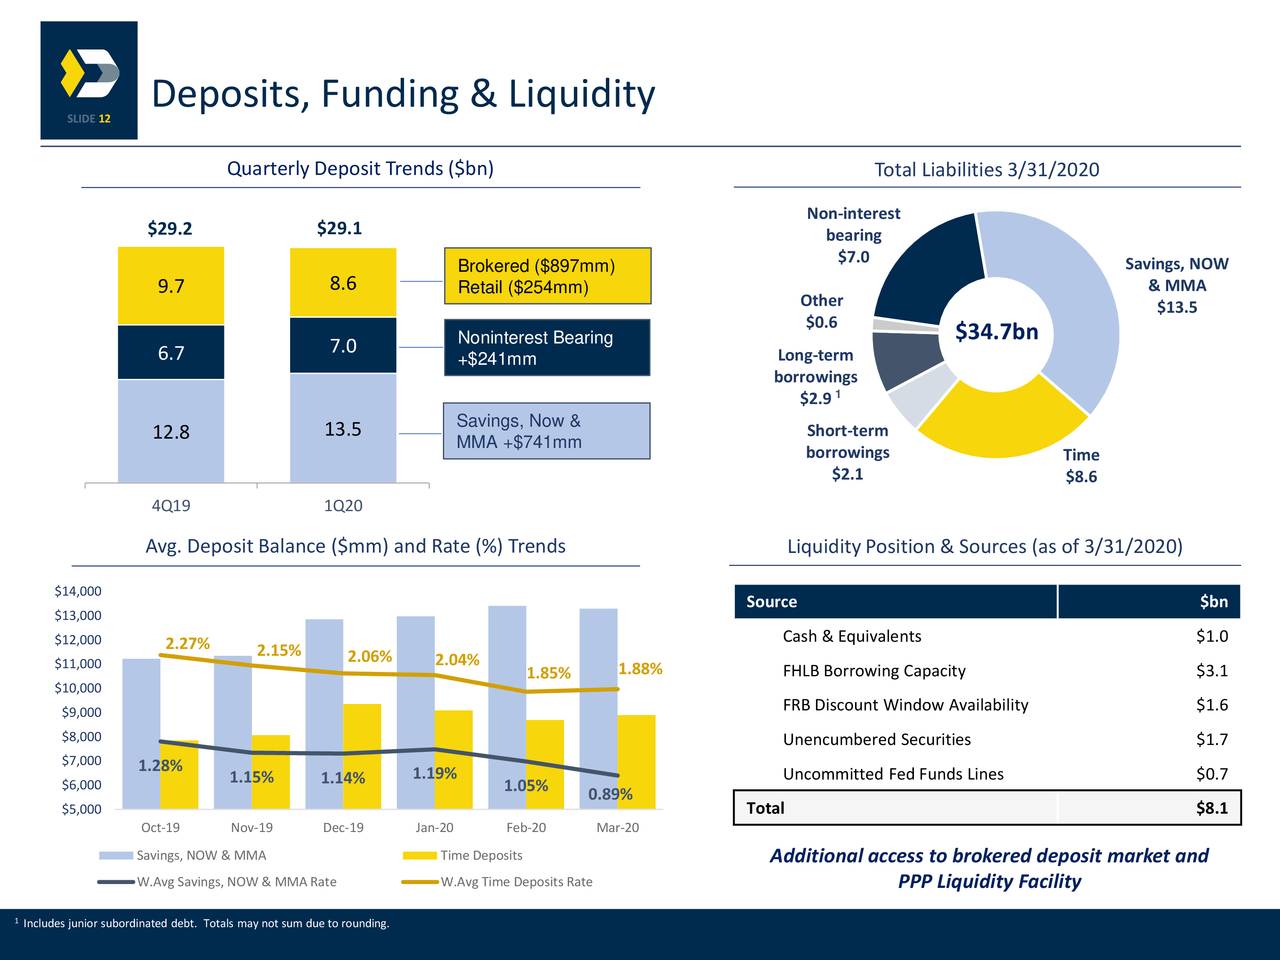Image resolution: width=1280 pixels, height=960 pixels.
Task: Click the 12.8 light blue segment of 4Q19
Action: [171, 431]
